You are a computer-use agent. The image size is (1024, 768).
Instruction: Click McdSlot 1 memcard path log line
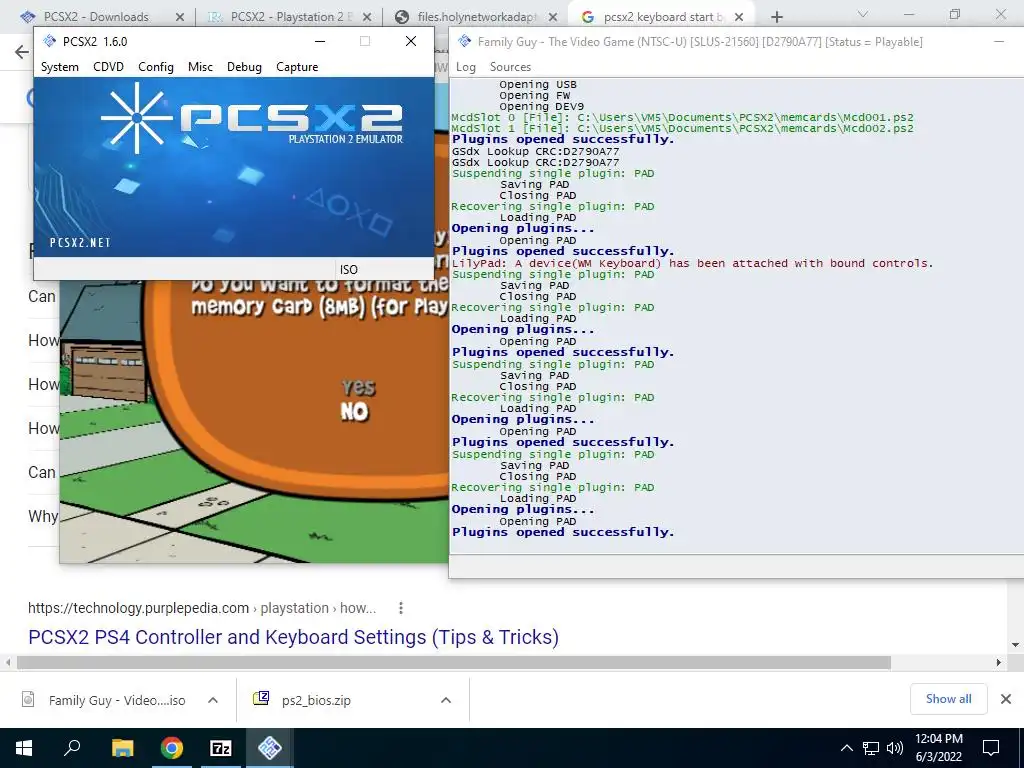coord(682,129)
